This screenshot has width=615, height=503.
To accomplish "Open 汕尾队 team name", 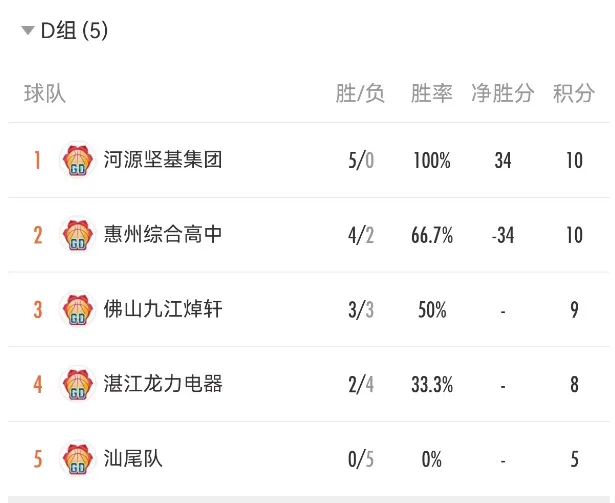I will point(133,458).
